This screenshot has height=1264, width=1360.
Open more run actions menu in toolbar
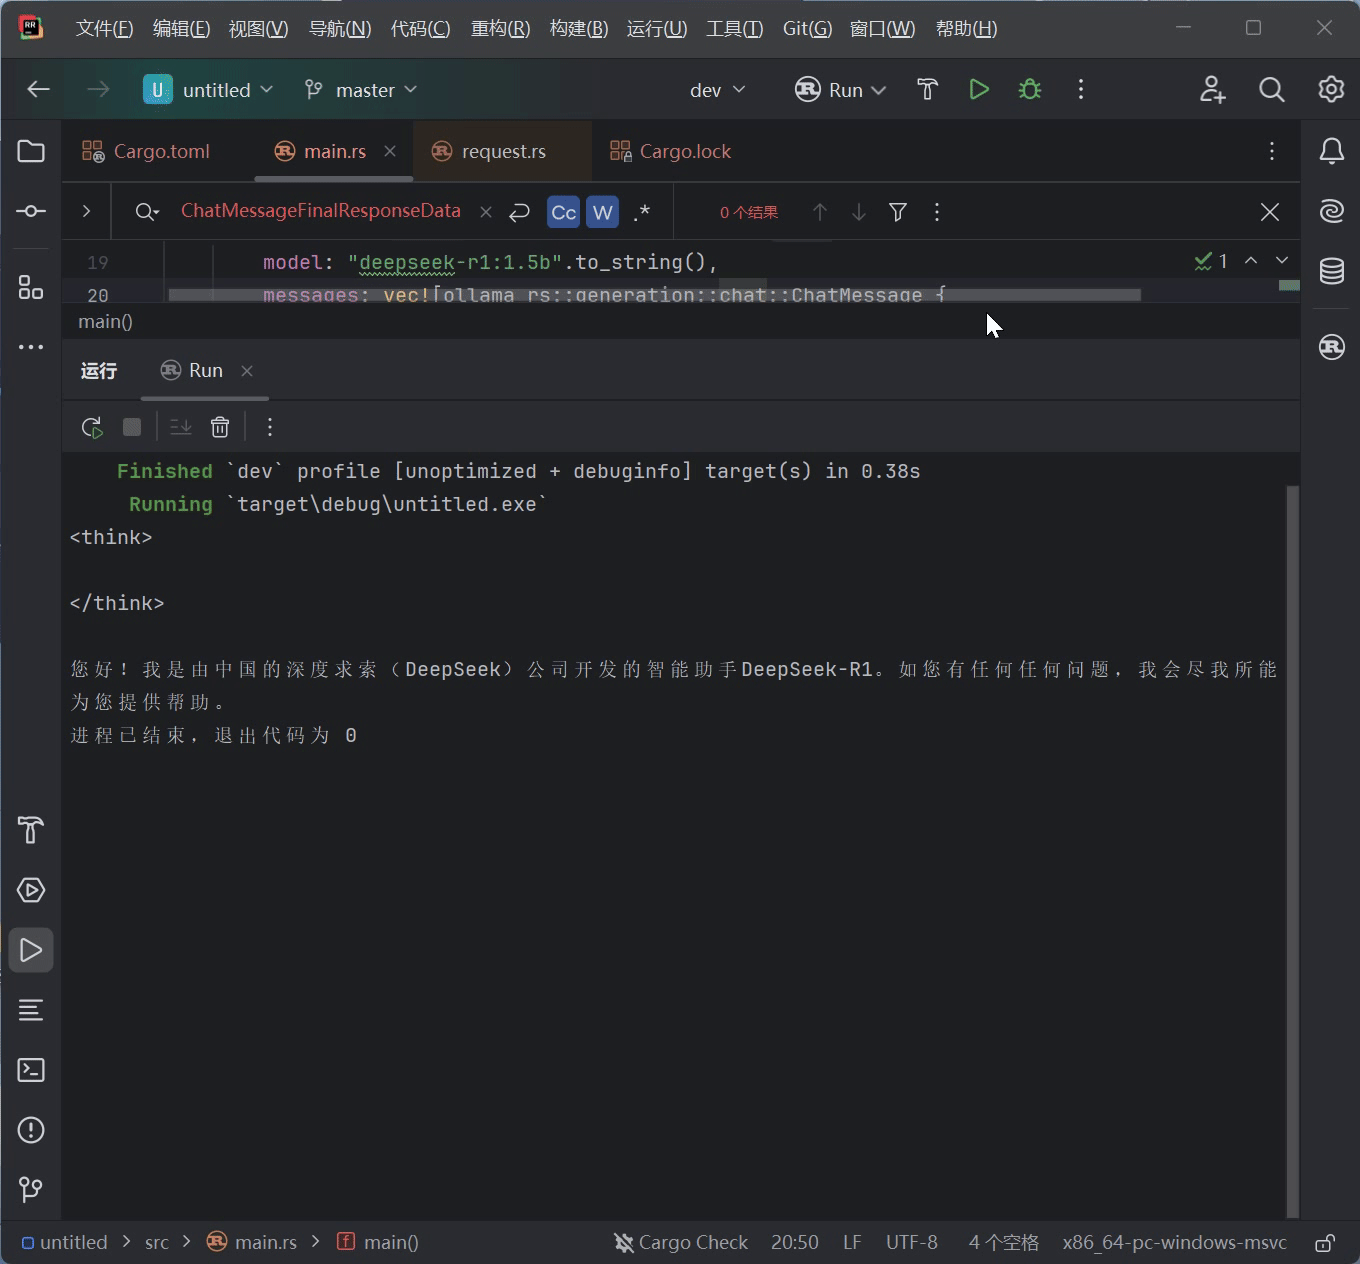(x=1081, y=90)
